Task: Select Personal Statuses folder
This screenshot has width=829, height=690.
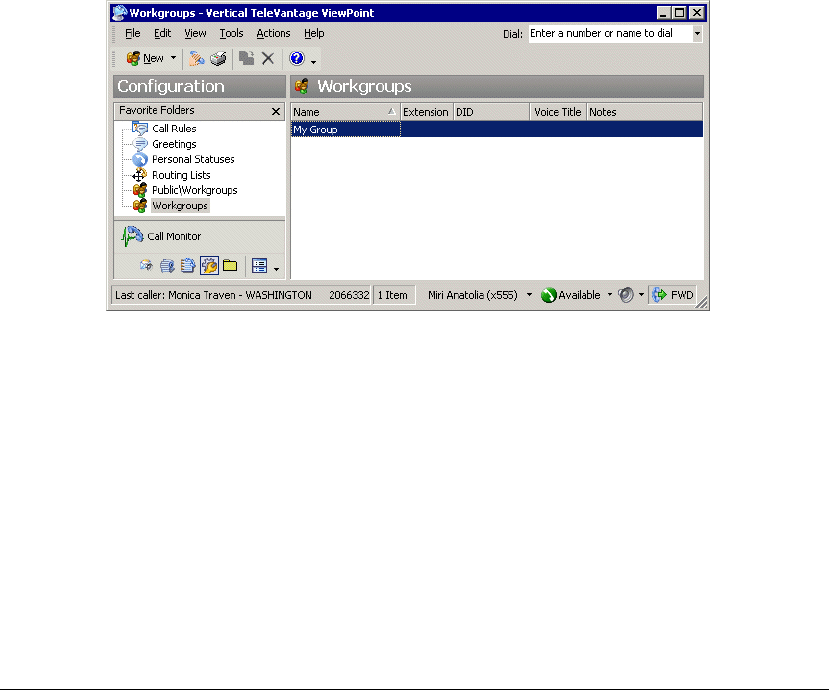Action: [193, 159]
